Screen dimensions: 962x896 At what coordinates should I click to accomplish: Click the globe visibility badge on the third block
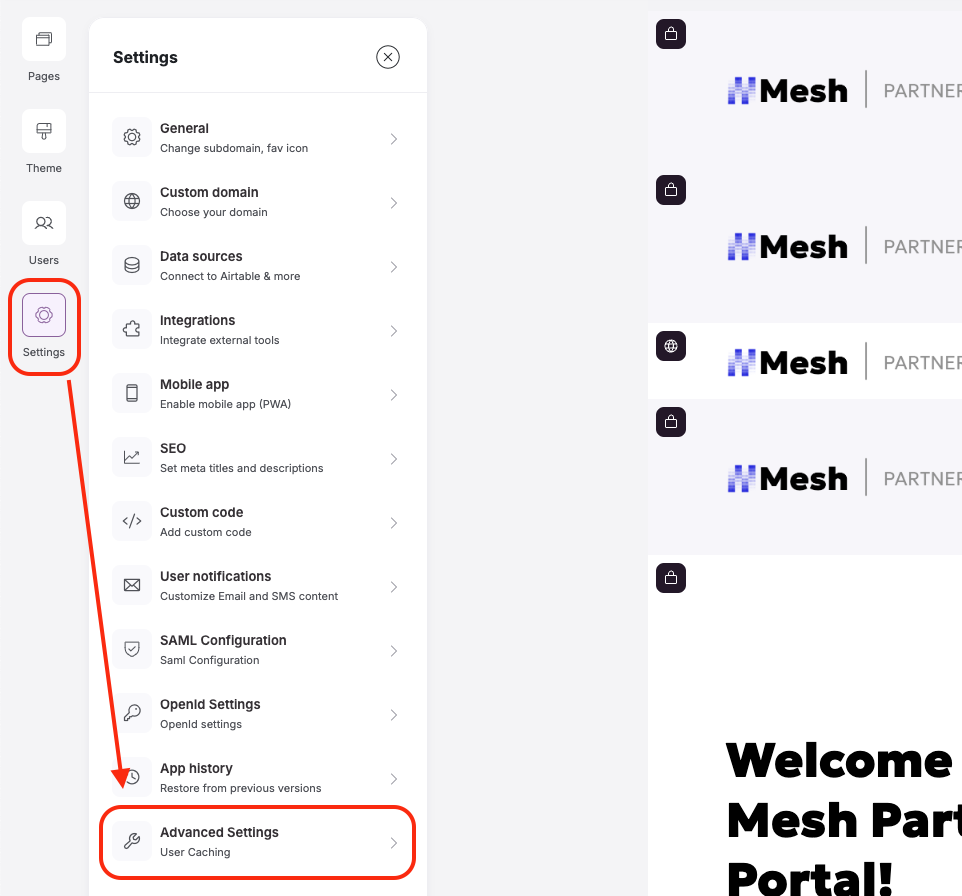coord(670,345)
